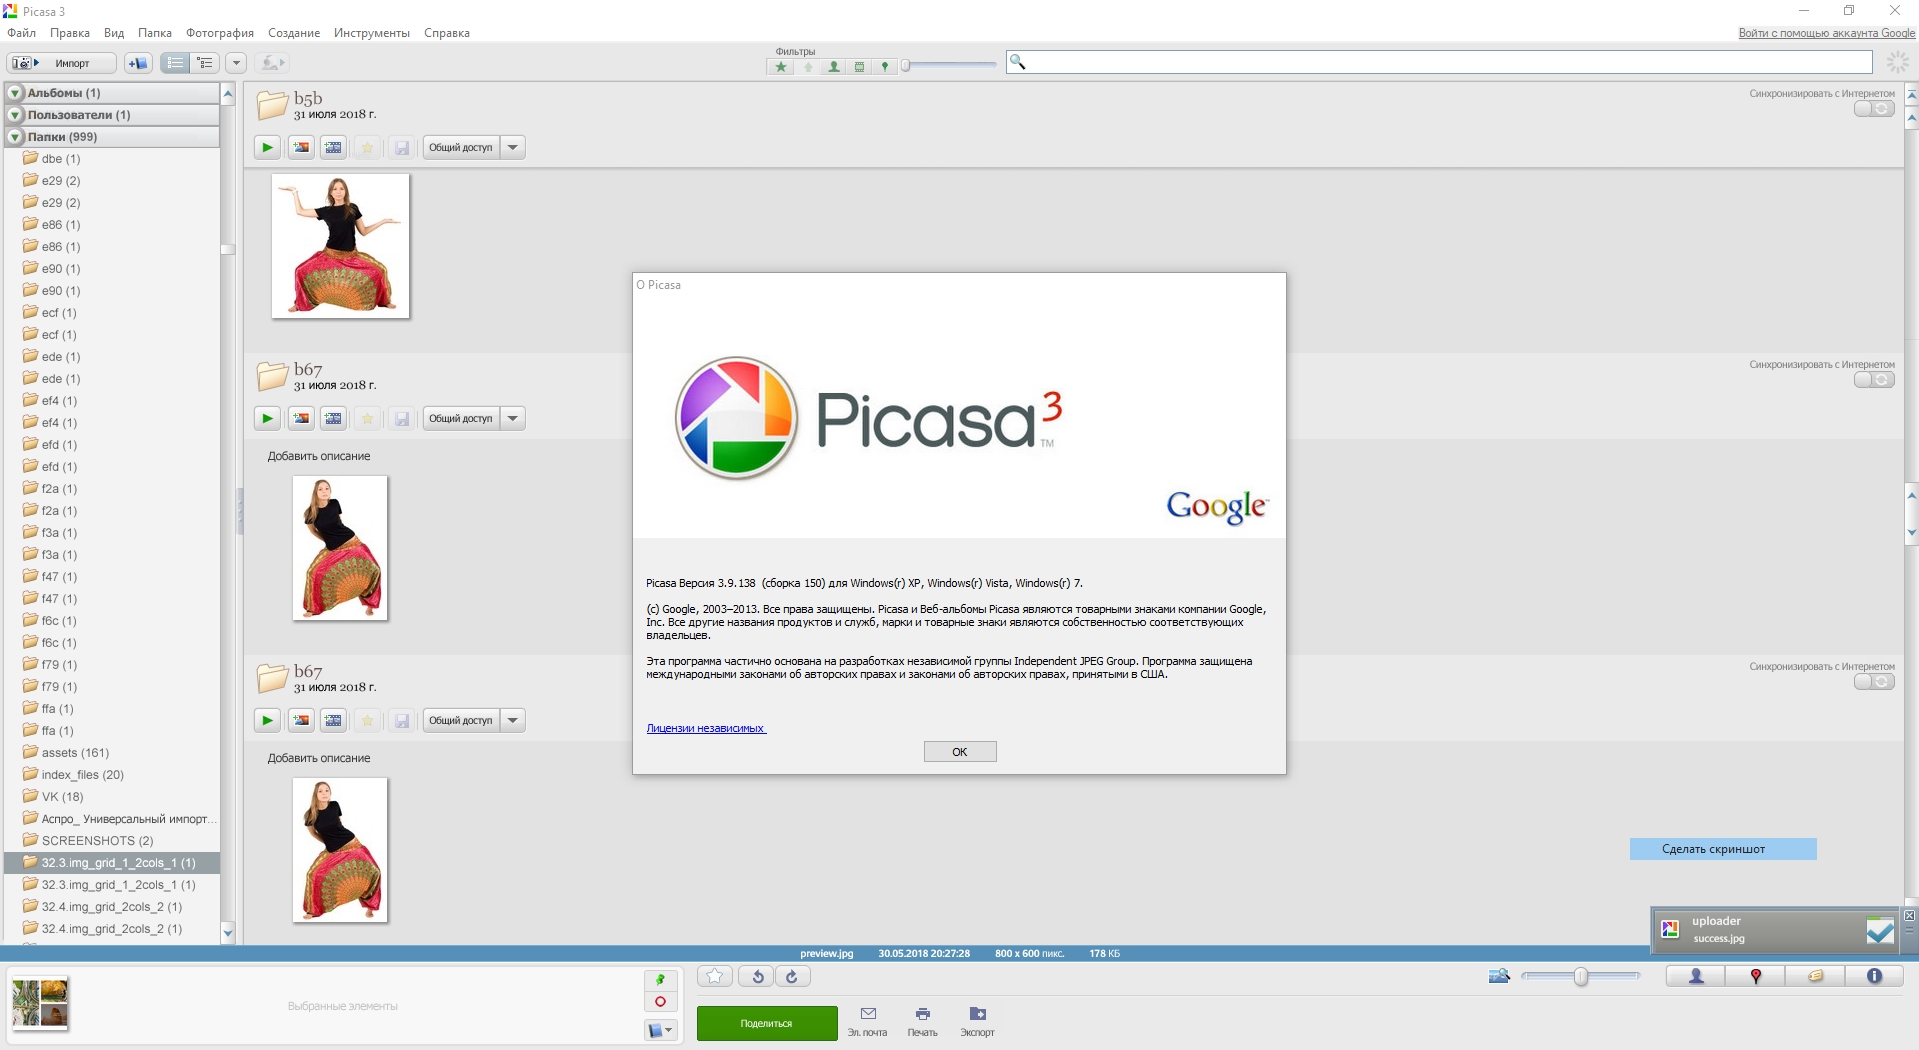Rotate the photo counter-clockwise
This screenshot has height=1050, width=1919.
pyautogui.click(x=757, y=977)
